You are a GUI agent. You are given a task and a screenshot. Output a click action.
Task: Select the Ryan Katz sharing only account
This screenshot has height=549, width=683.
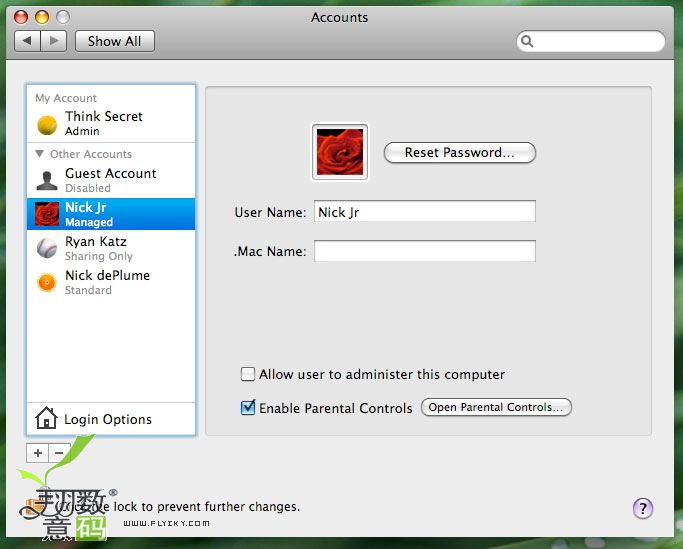tap(111, 248)
